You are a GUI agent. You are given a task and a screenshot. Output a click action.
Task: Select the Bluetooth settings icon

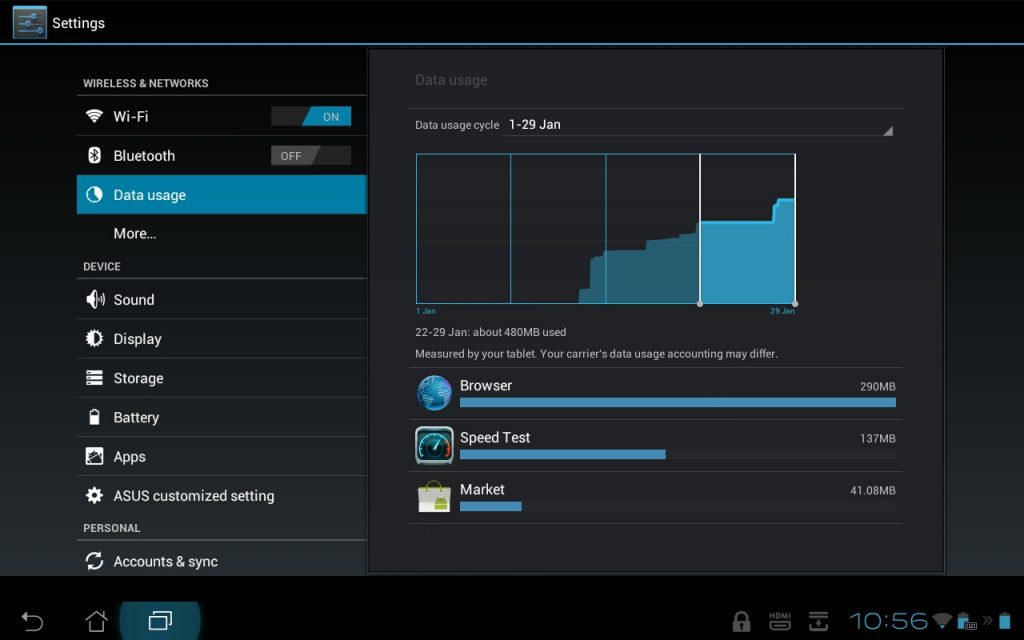[x=94, y=155]
